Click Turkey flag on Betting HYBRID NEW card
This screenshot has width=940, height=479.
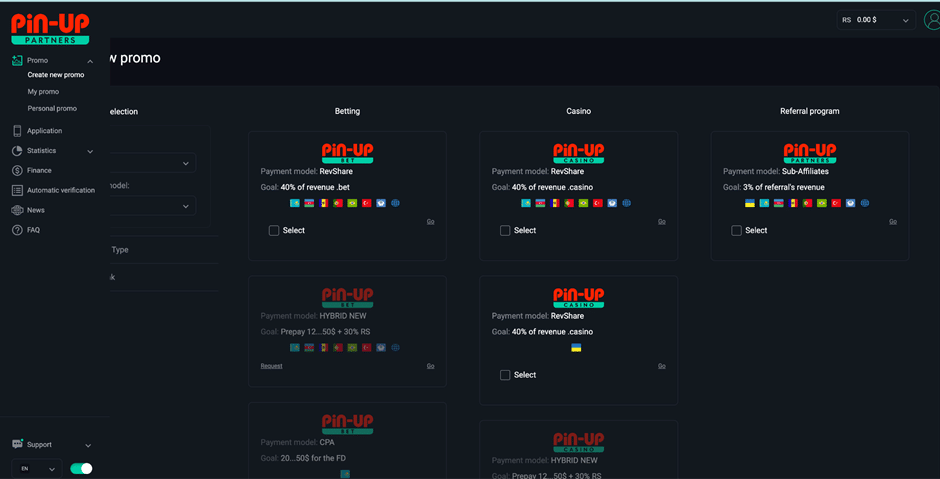367,348
